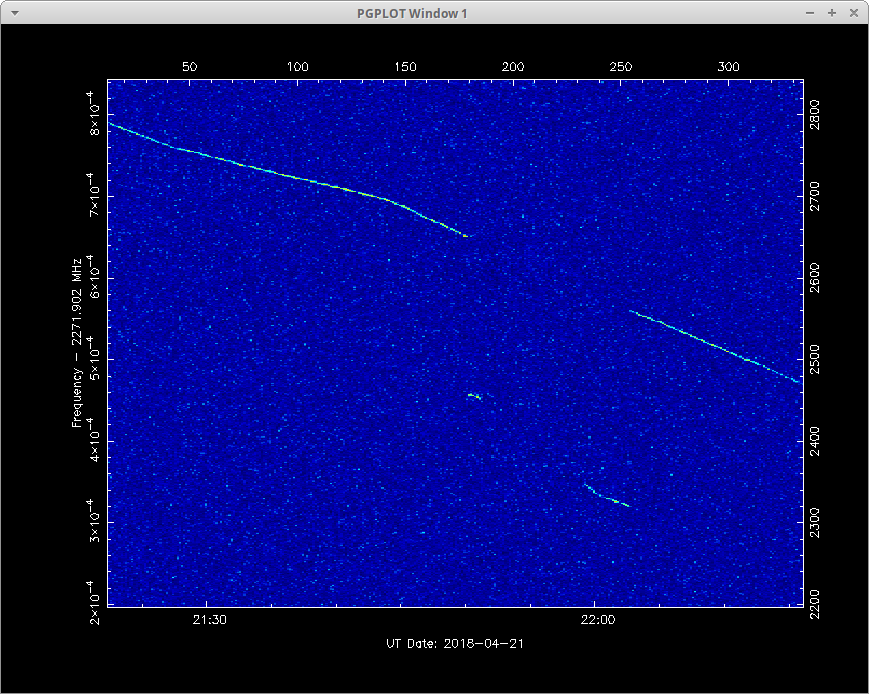Click the short signal segment near 22:00
Viewport: 869px width, 694px height.
click(607, 496)
